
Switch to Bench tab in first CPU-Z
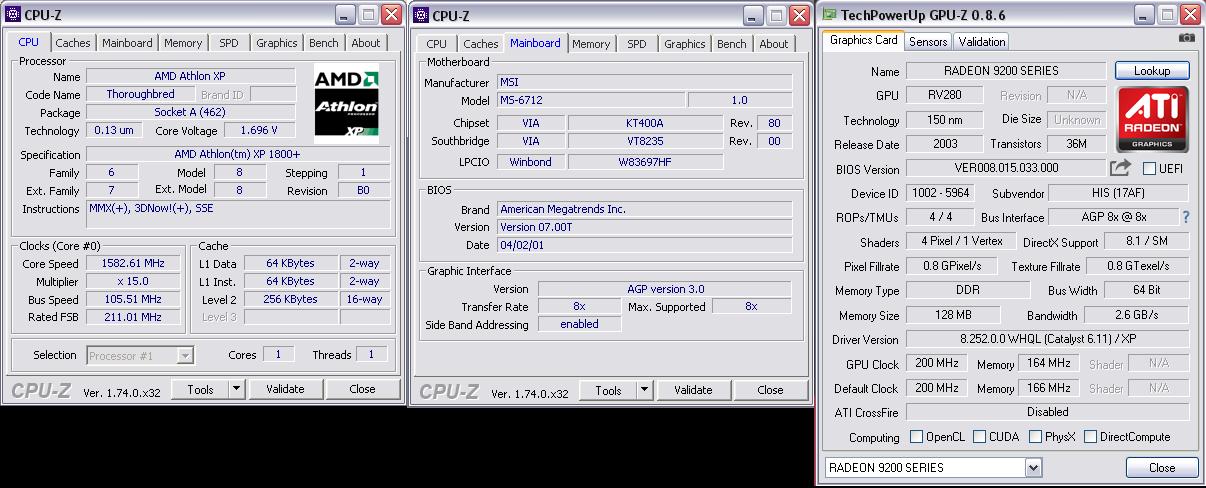[324, 43]
